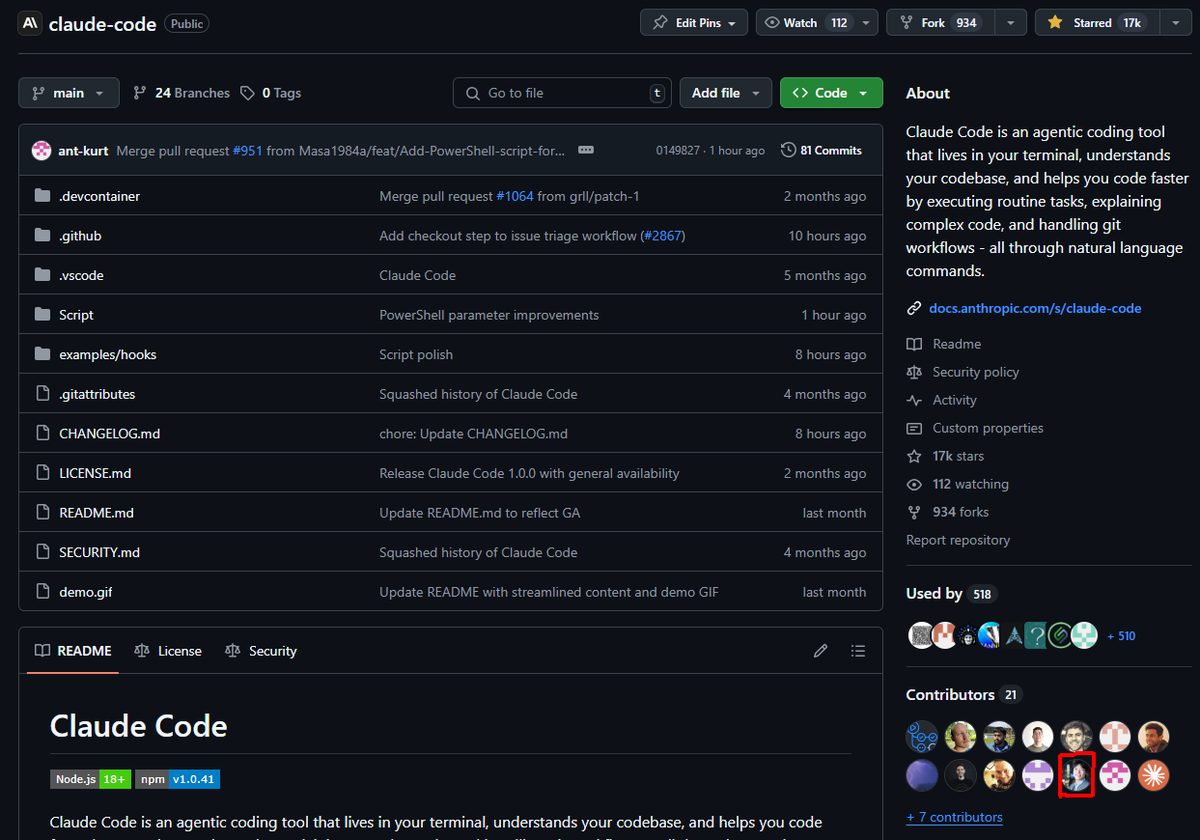Viewport: 1200px width, 840px height.
Task: Click the dark purple sphere contributor avatar
Action: (x=922, y=775)
